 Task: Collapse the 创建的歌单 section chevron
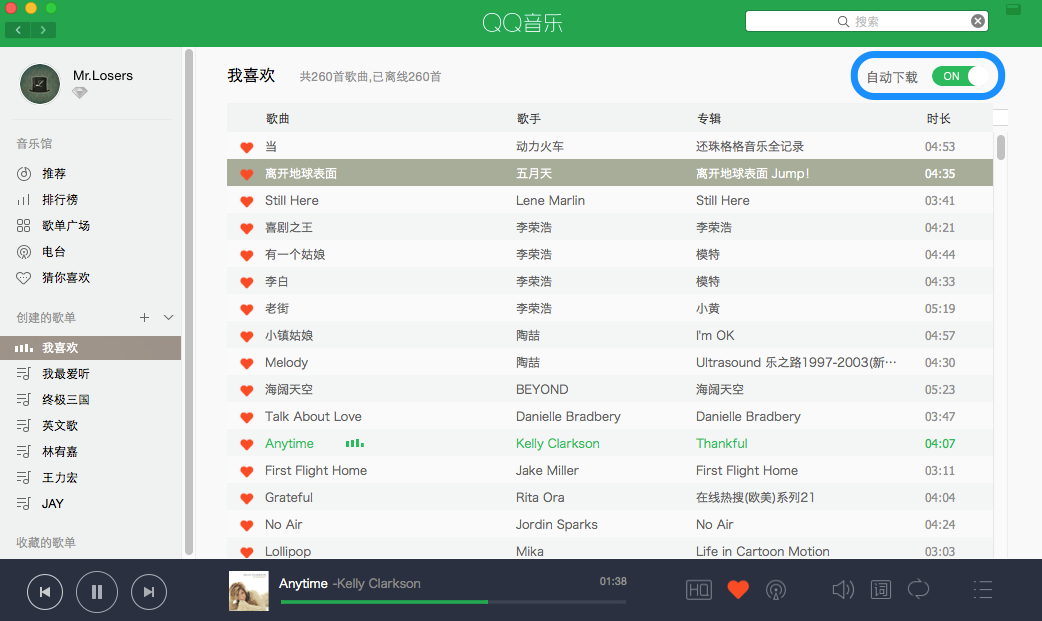169,317
